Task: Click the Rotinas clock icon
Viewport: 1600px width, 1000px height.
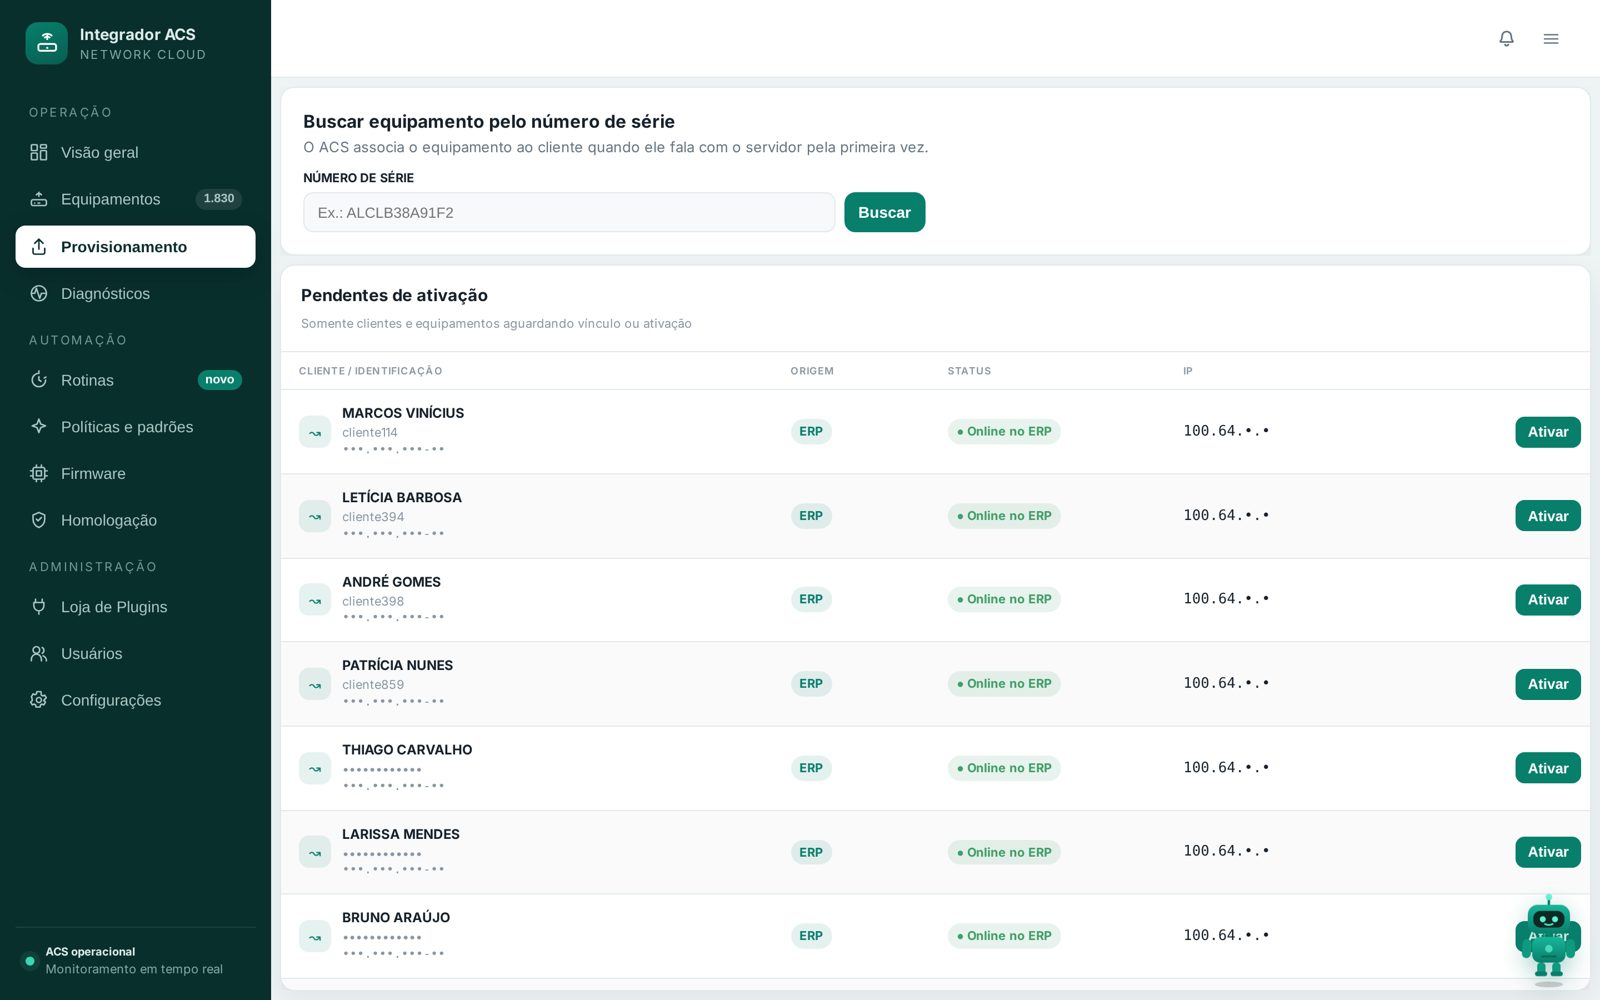Action: pyautogui.click(x=39, y=380)
